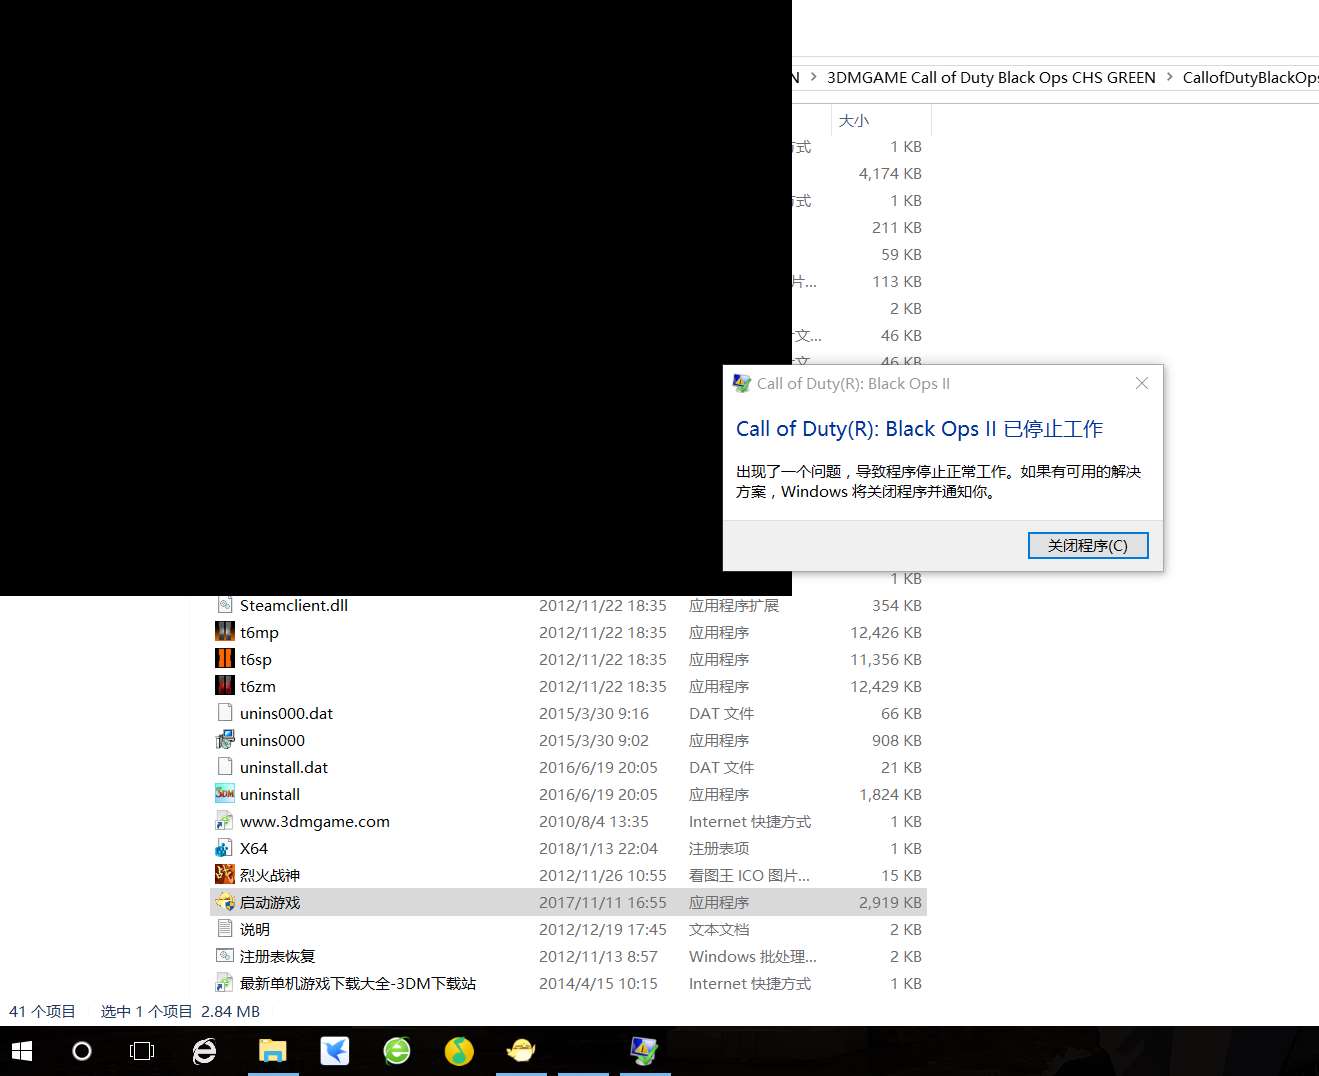Open Cortana search circle on taskbar
Image resolution: width=1319 pixels, height=1076 pixels.
point(82,1051)
